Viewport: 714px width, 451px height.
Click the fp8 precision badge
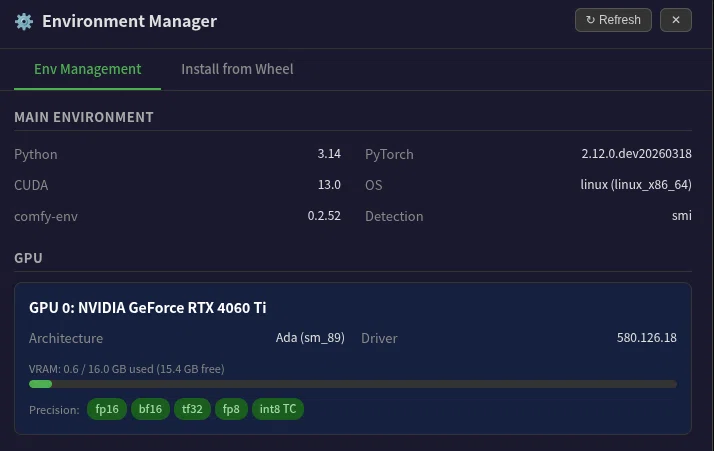(x=231, y=409)
